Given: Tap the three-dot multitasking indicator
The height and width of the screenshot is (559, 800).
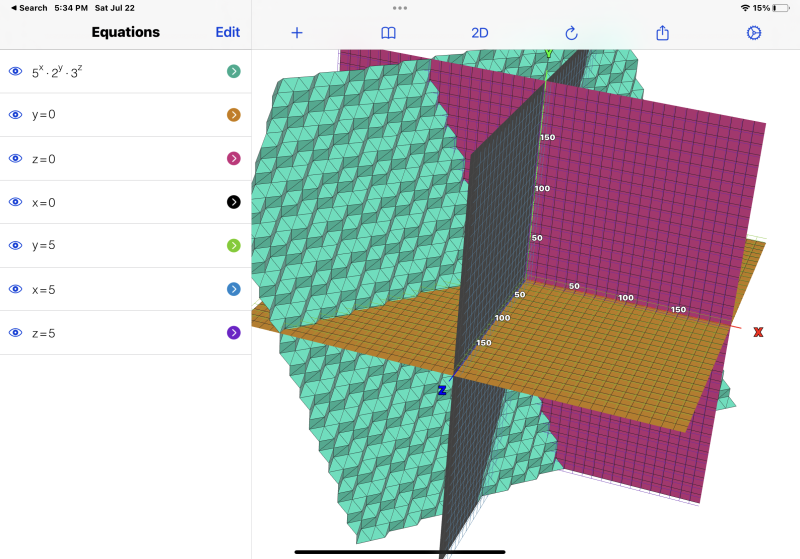Looking at the screenshot, I should (x=400, y=8).
